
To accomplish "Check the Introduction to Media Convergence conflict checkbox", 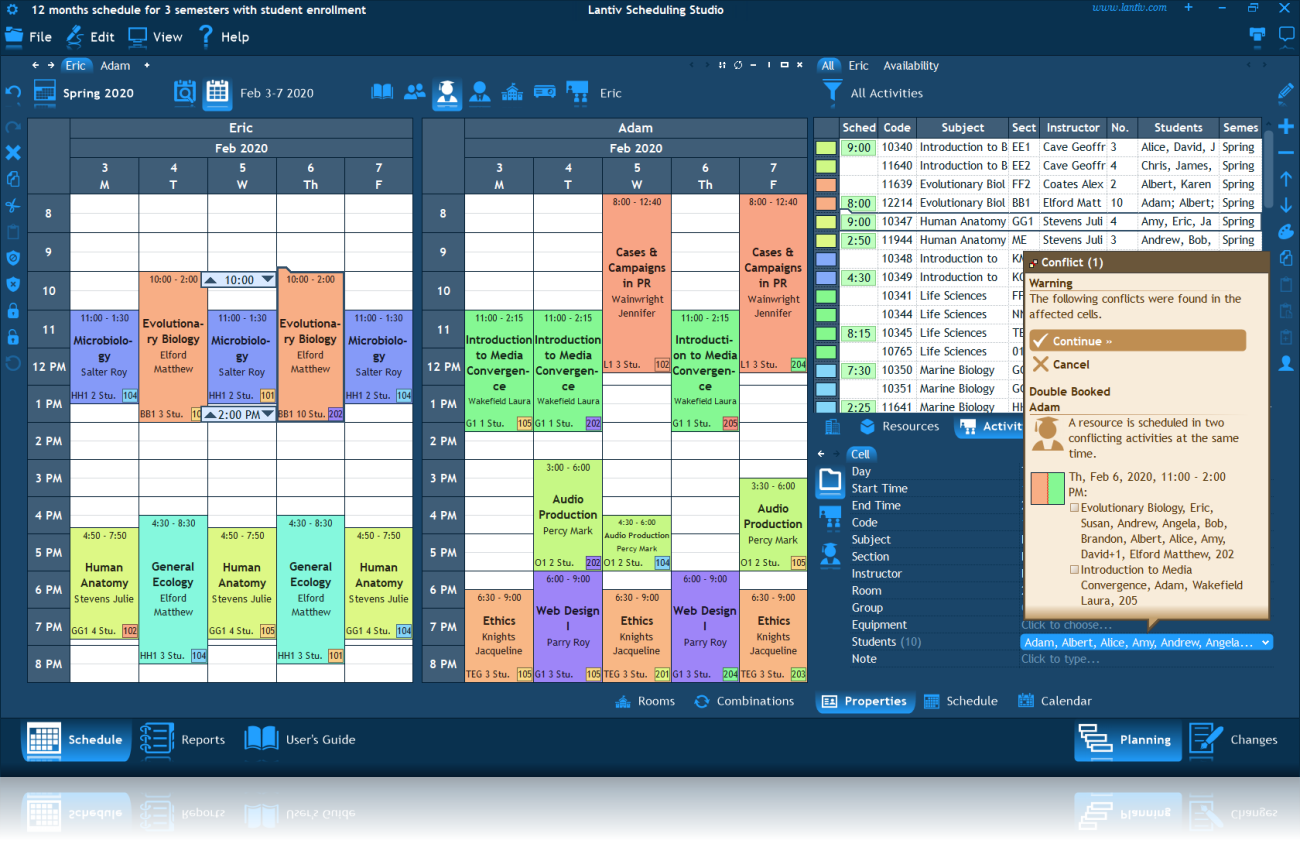I will (1074, 570).
